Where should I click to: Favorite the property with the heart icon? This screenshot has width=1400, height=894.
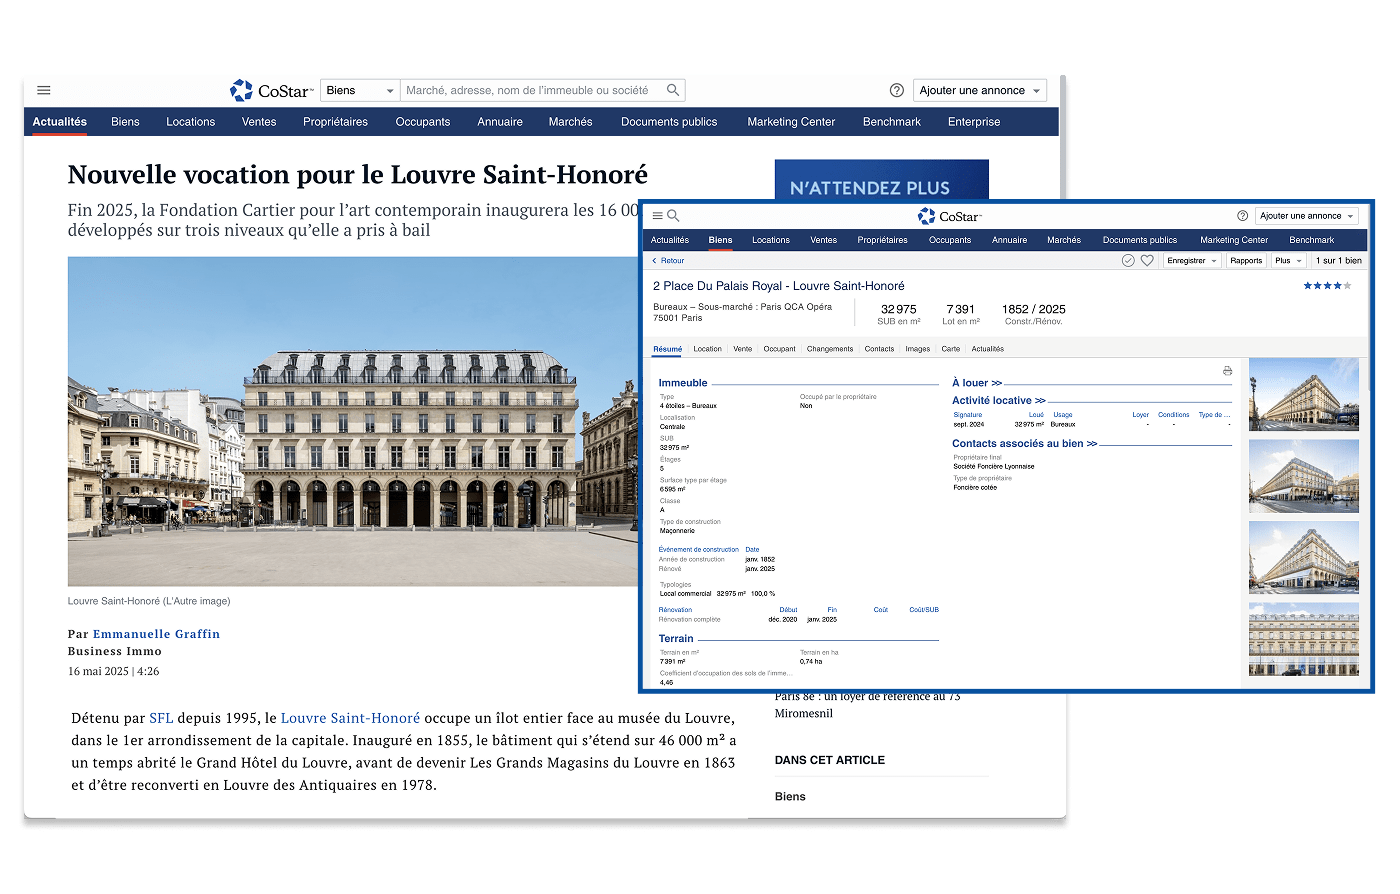[1147, 261]
